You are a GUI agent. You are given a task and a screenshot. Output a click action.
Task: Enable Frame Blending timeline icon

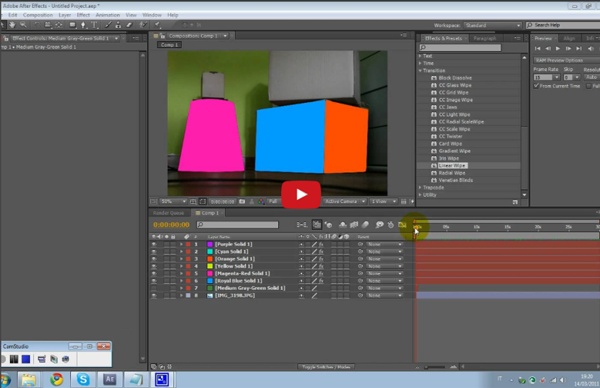click(x=354, y=225)
